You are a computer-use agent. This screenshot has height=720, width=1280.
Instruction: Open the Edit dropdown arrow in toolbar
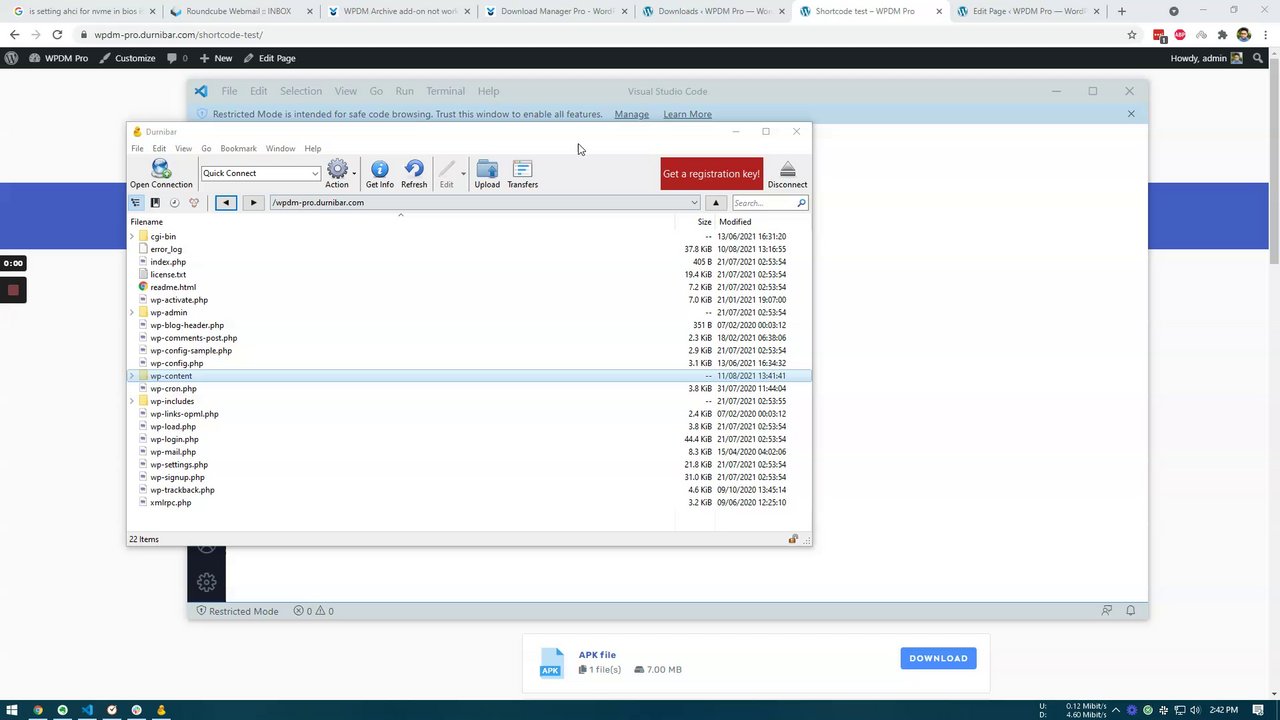pyautogui.click(x=463, y=173)
